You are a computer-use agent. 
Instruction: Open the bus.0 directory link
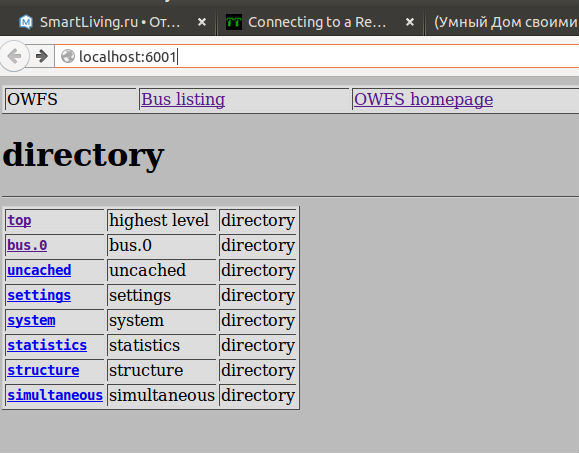27,245
